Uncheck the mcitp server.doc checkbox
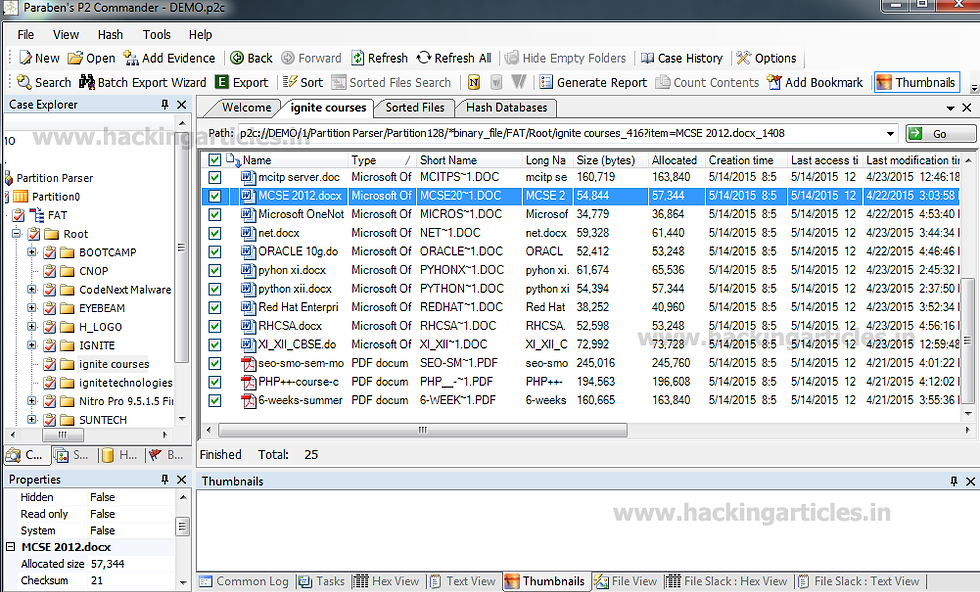The image size is (980, 592). pos(214,178)
